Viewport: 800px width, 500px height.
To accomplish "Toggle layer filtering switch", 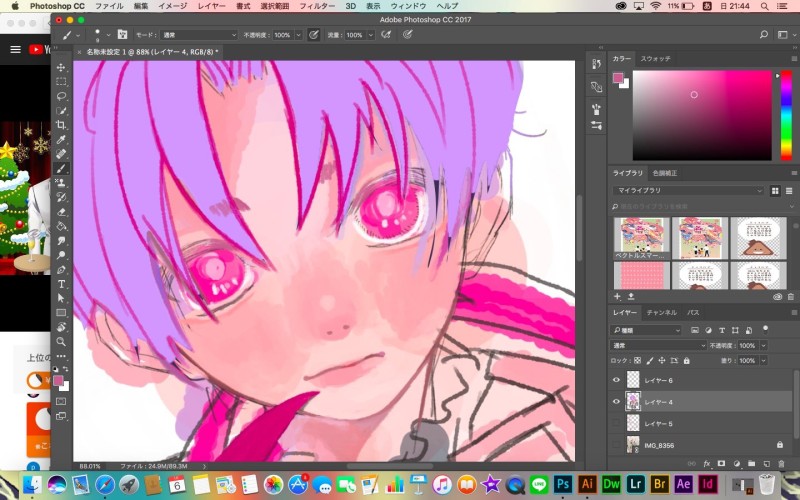I will (765, 329).
